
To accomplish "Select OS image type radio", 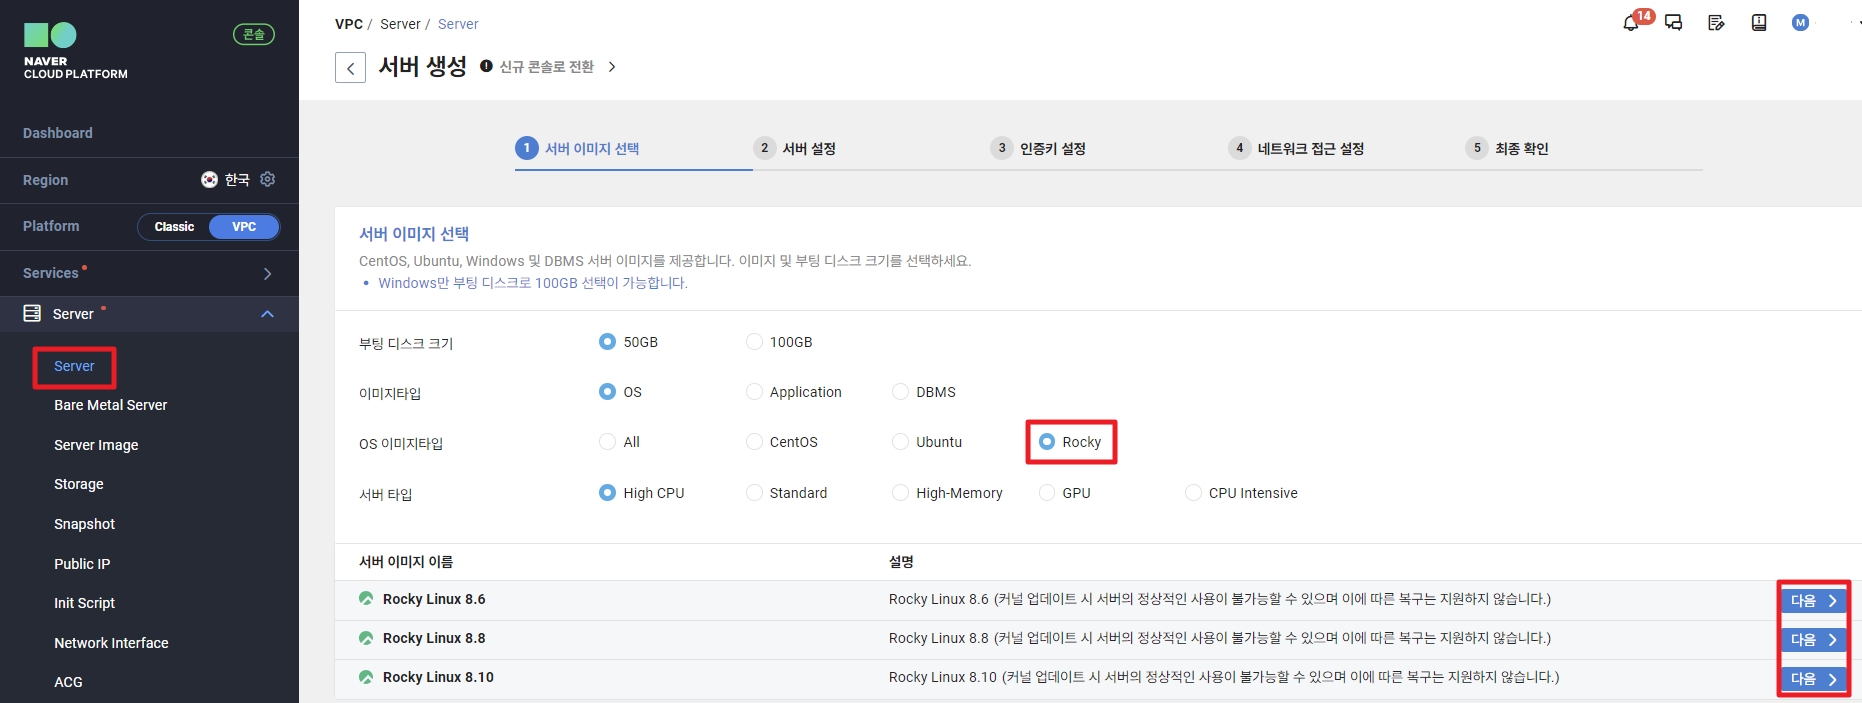I will [x=607, y=391].
